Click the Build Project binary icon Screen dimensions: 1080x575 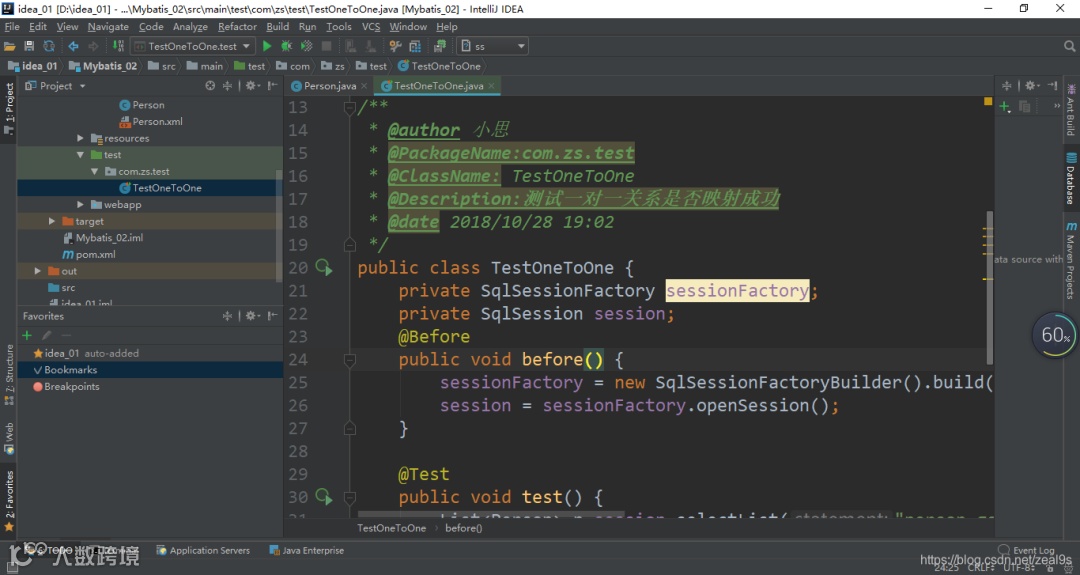(x=118, y=46)
